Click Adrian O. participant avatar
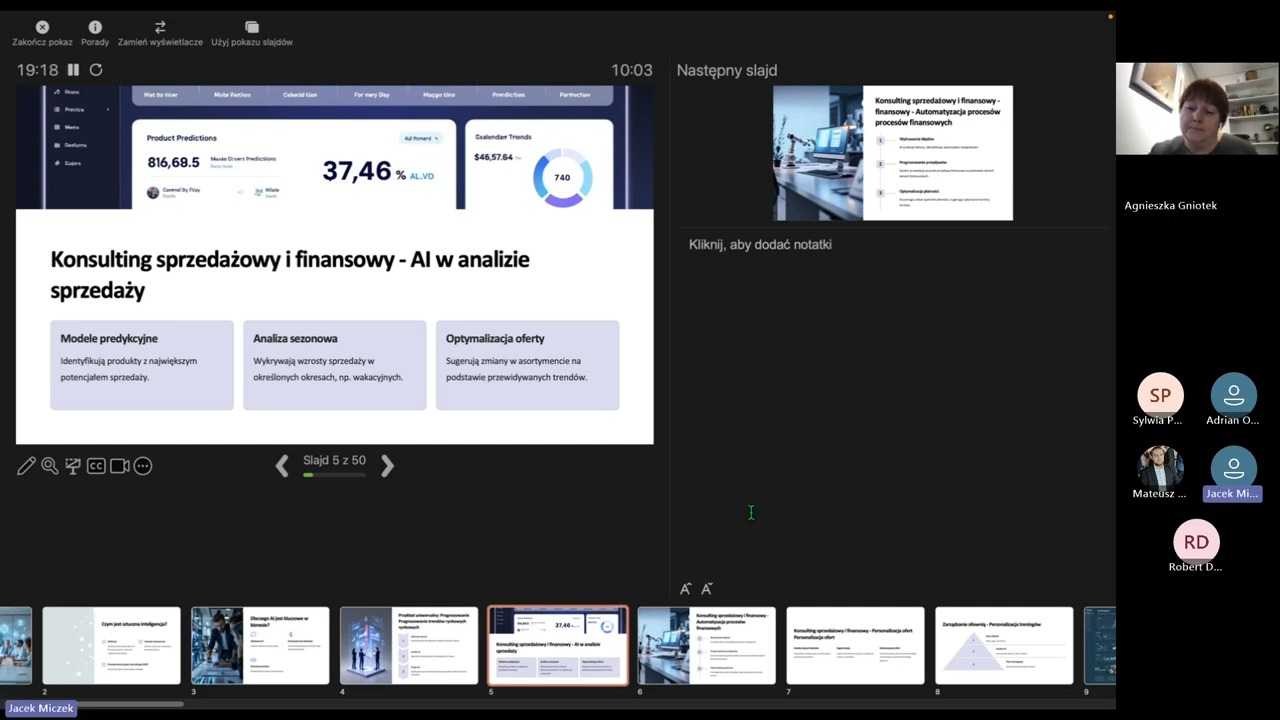The width and height of the screenshot is (1280, 720). pos(1233,395)
